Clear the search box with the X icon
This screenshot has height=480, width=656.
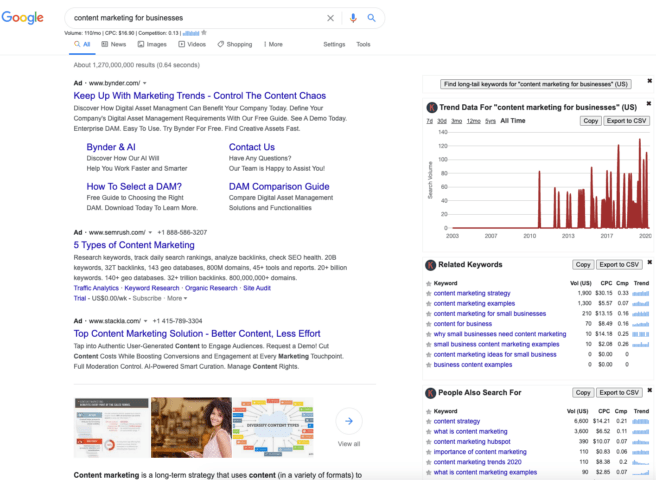pyautogui.click(x=330, y=18)
